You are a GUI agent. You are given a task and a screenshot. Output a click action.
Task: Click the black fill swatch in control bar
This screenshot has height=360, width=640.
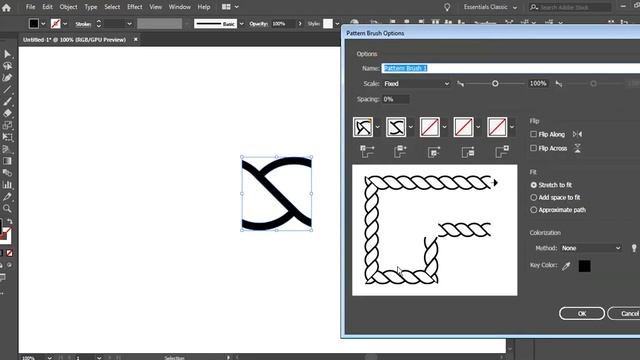pos(34,24)
